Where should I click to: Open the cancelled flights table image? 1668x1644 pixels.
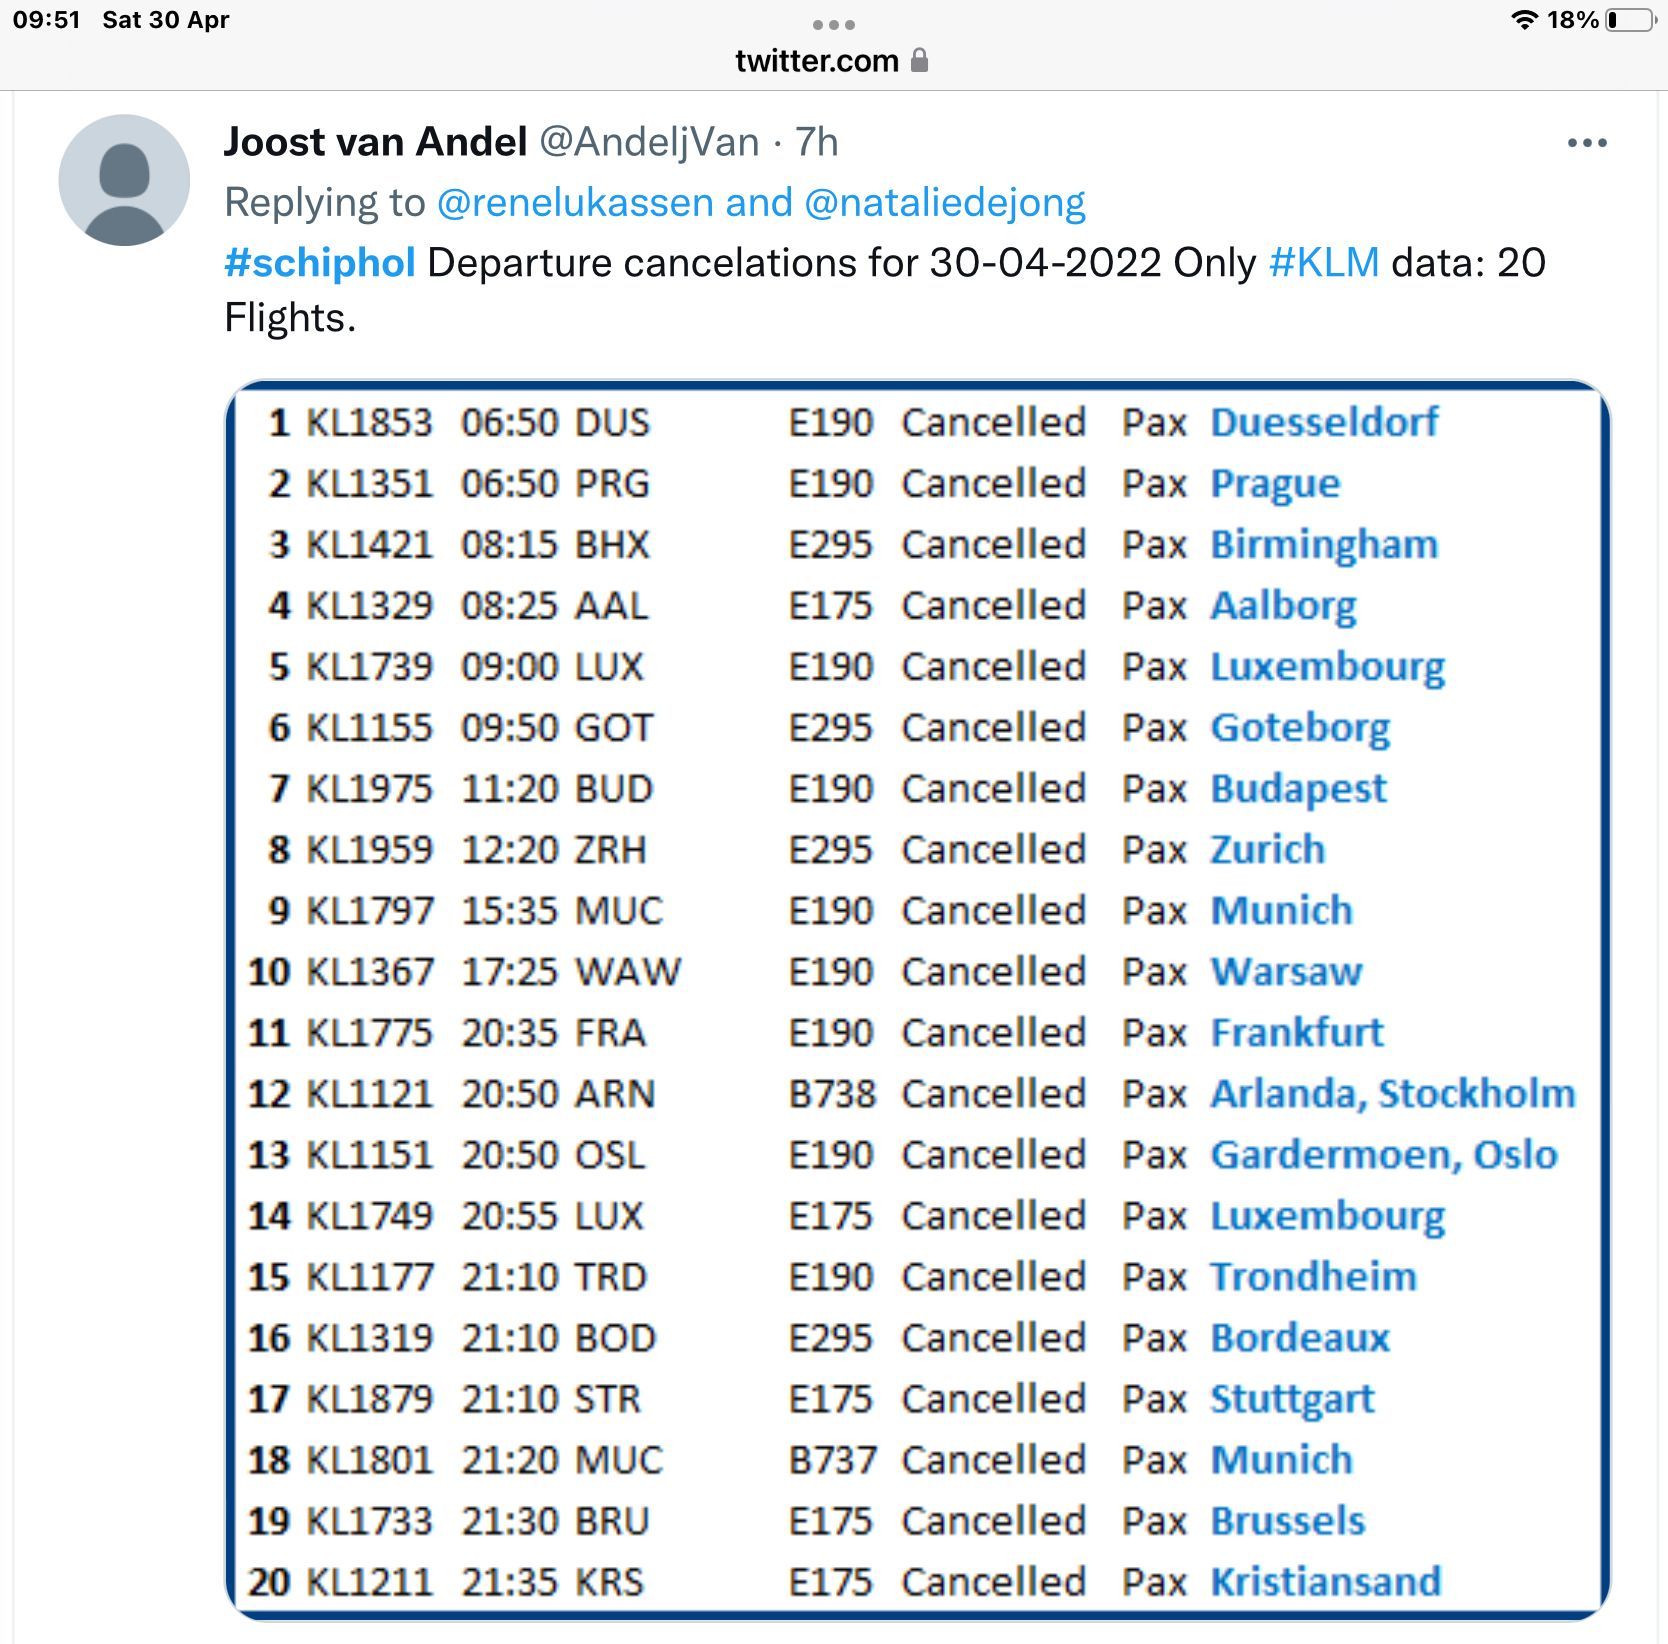[918, 1000]
